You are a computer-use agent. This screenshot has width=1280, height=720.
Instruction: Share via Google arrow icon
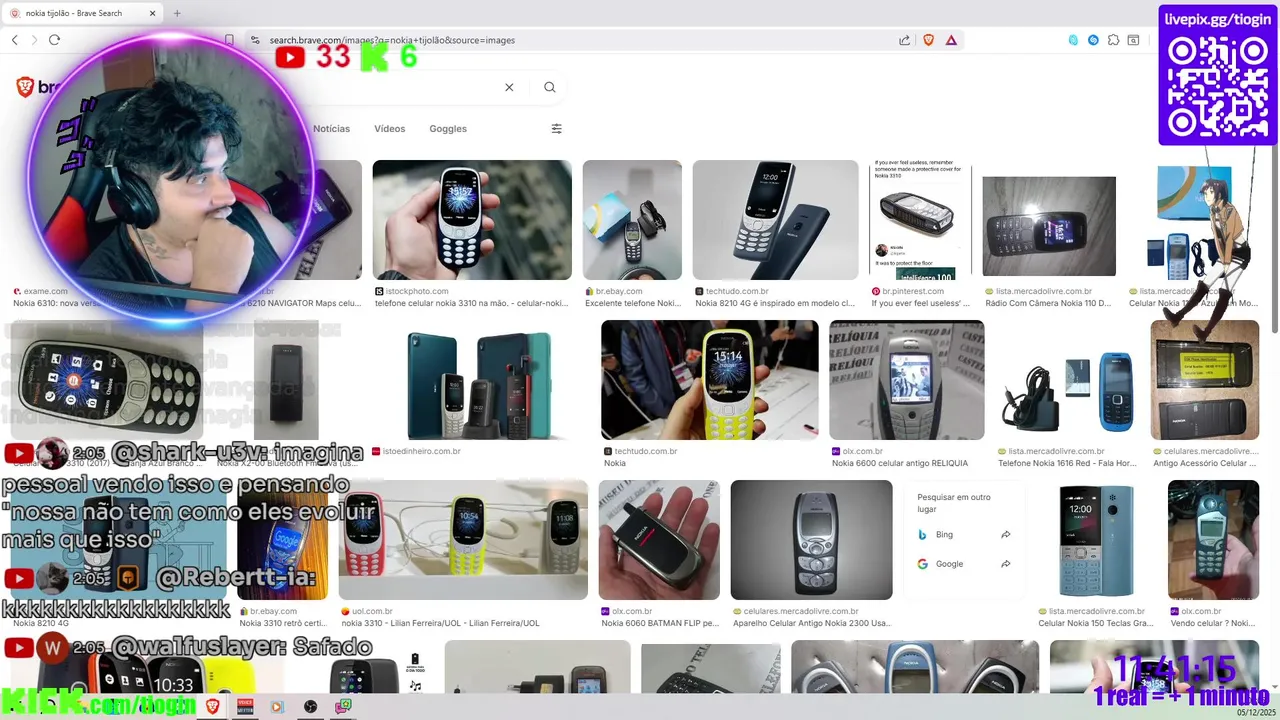1005,564
